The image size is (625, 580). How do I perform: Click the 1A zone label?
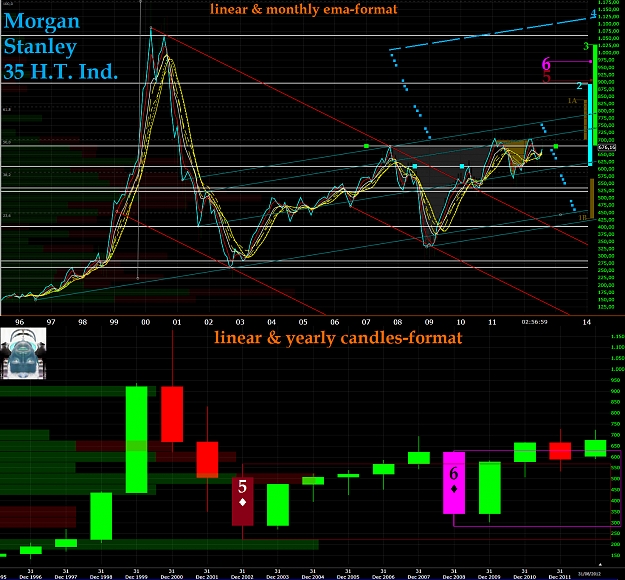pyautogui.click(x=572, y=101)
